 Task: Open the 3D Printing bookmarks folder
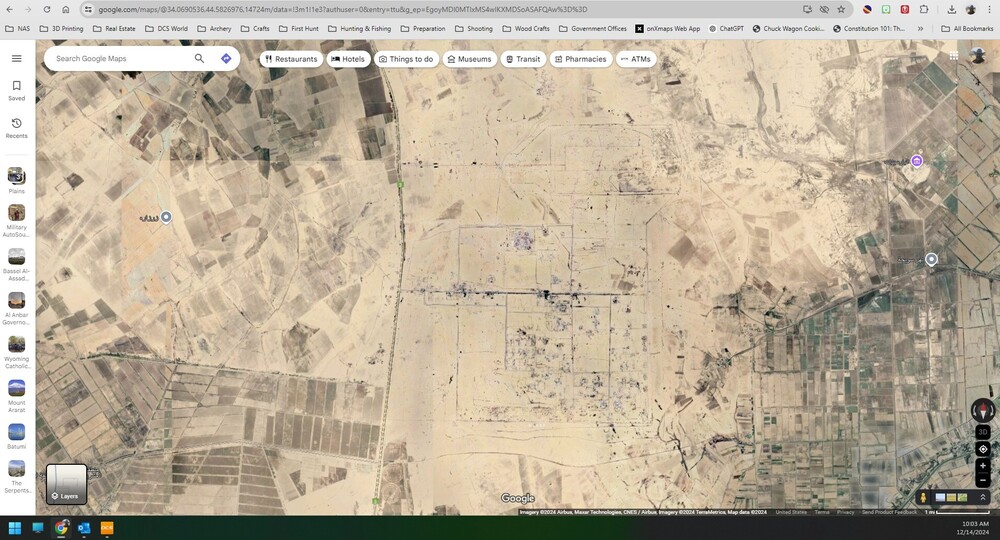(61, 29)
